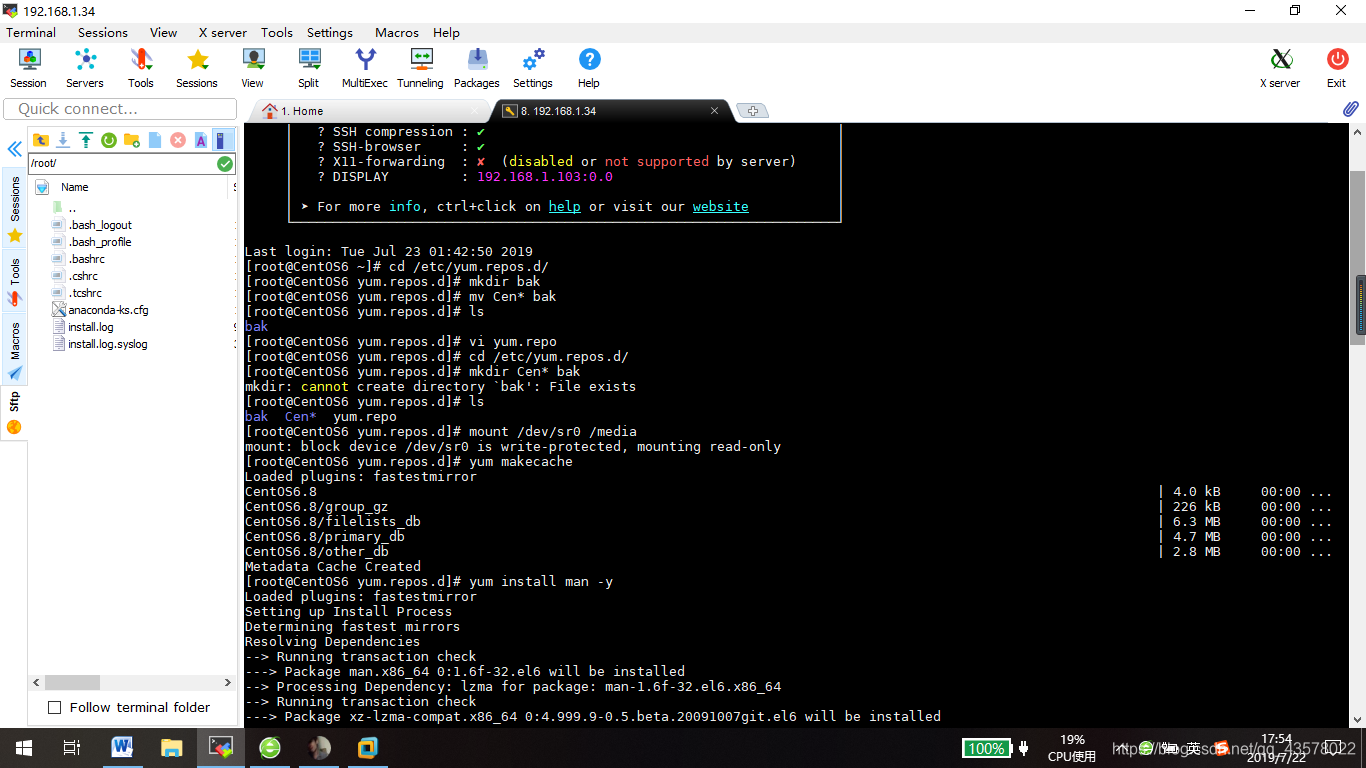Download selected files in SFTP toolbar
1366x768 pixels.
point(63,140)
